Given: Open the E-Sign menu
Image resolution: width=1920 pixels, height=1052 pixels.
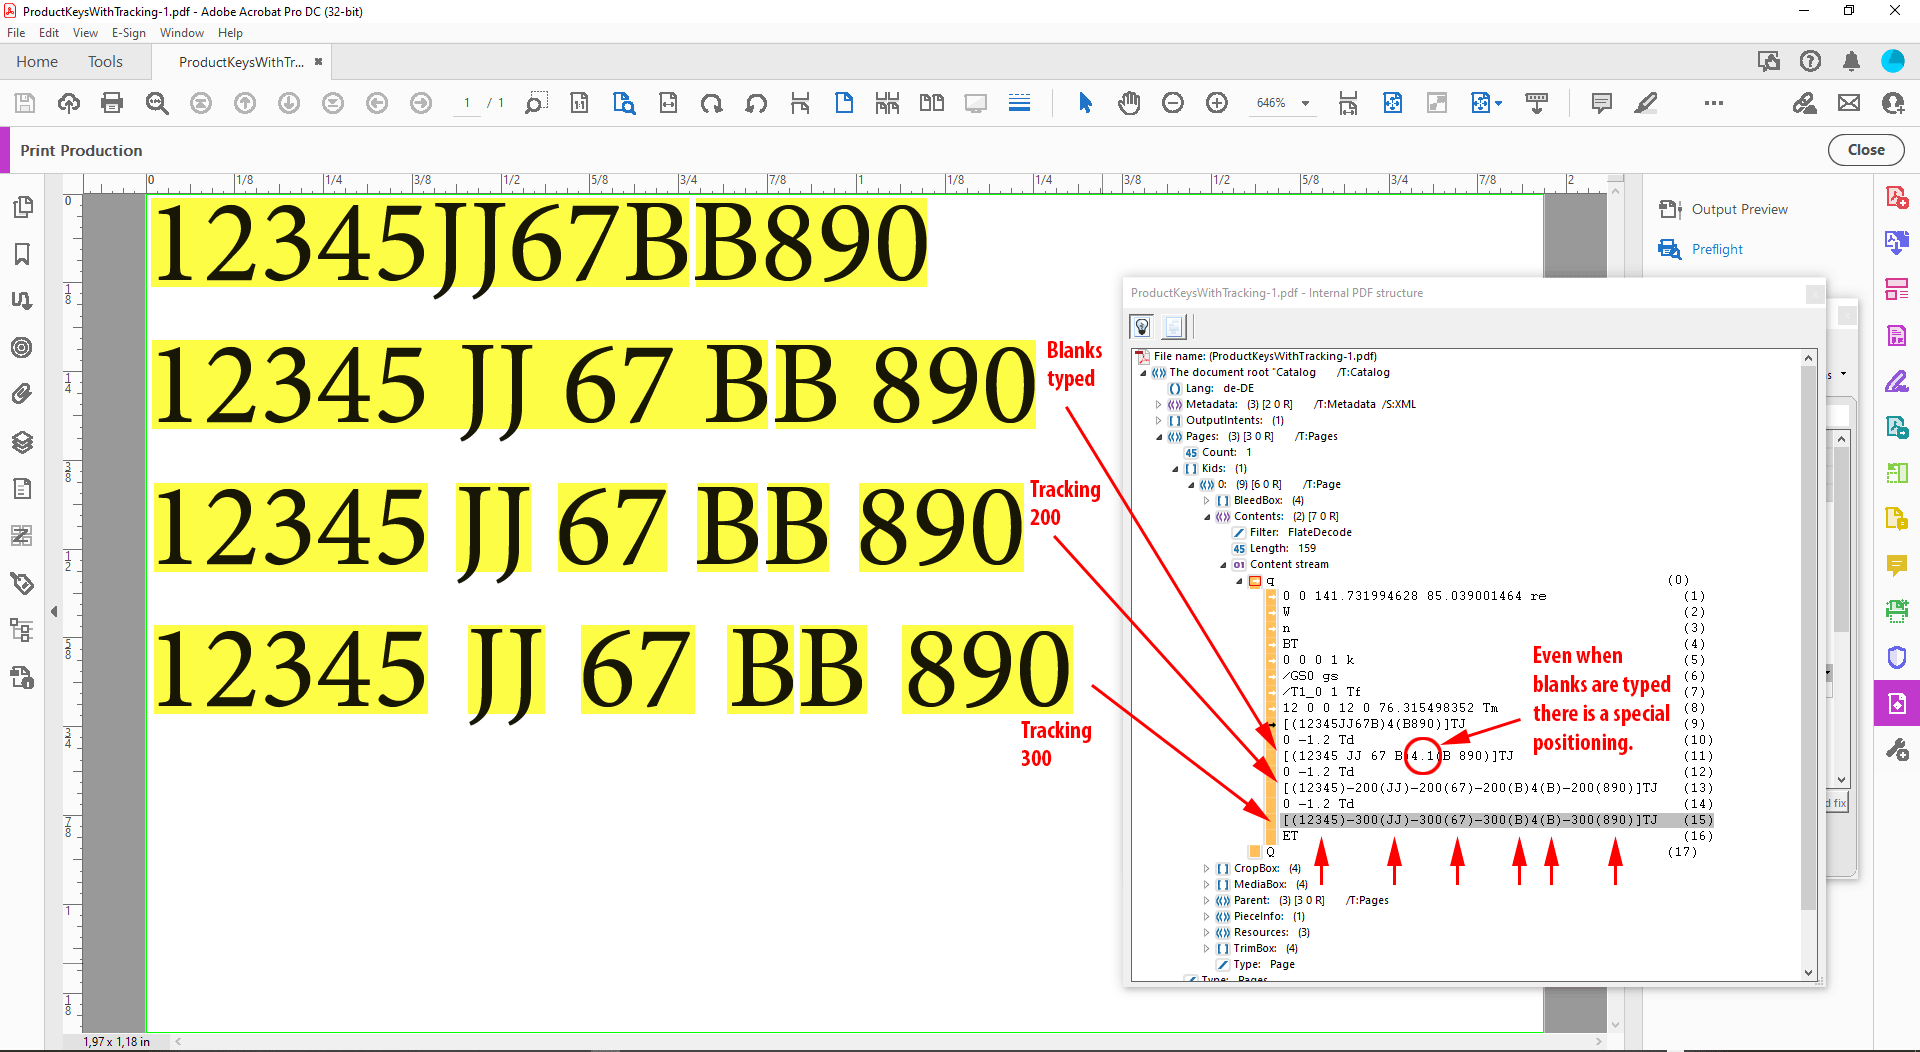Looking at the screenshot, I should coord(129,33).
